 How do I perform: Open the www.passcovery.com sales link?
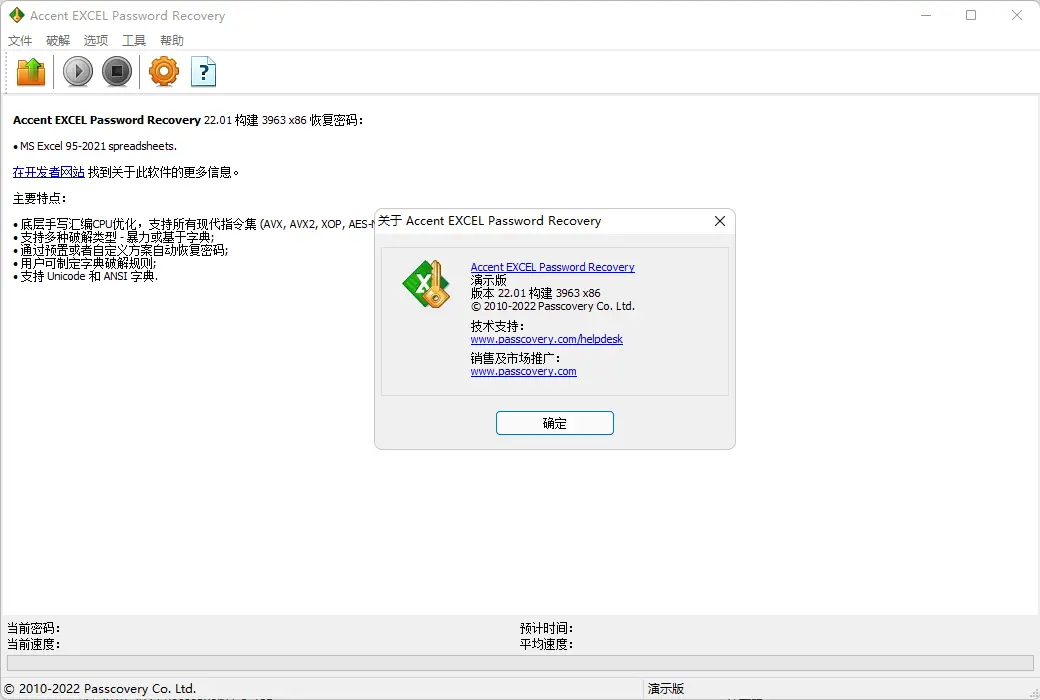tap(523, 372)
